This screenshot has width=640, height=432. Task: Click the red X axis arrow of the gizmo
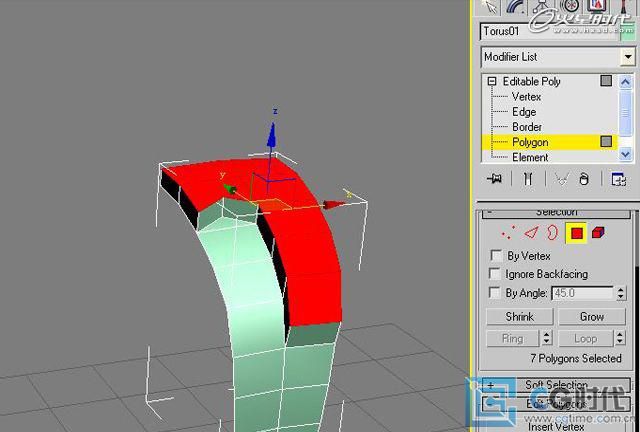(x=335, y=204)
